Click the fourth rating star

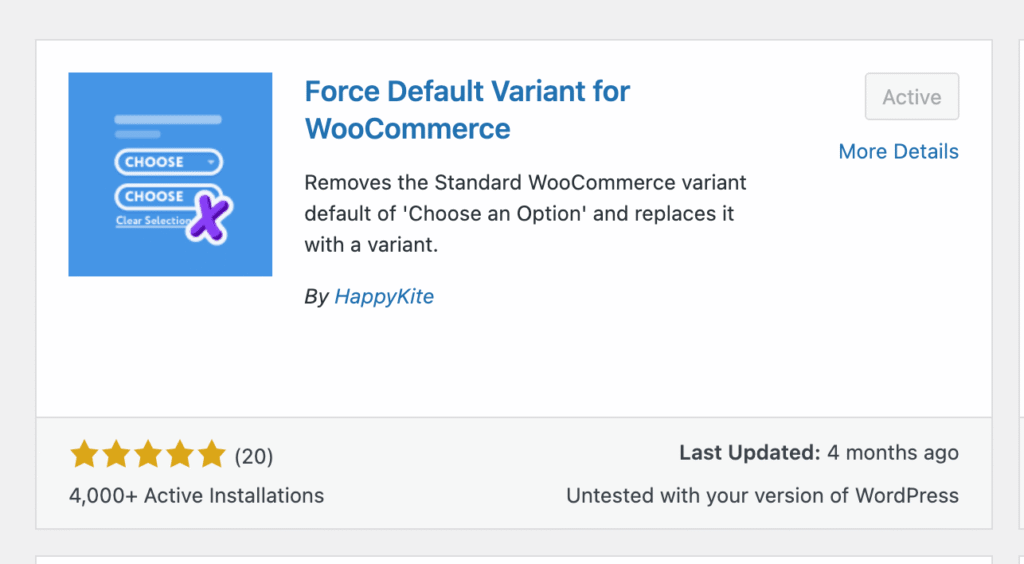pos(180,456)
